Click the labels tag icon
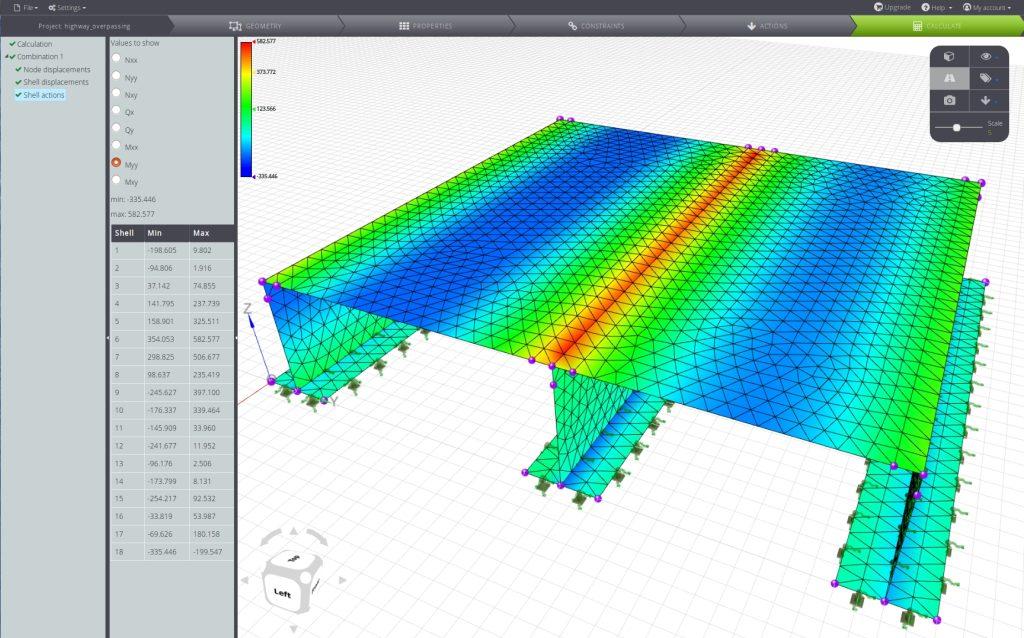The height and width of the screenshot is (638, 1024). (986, 79)
